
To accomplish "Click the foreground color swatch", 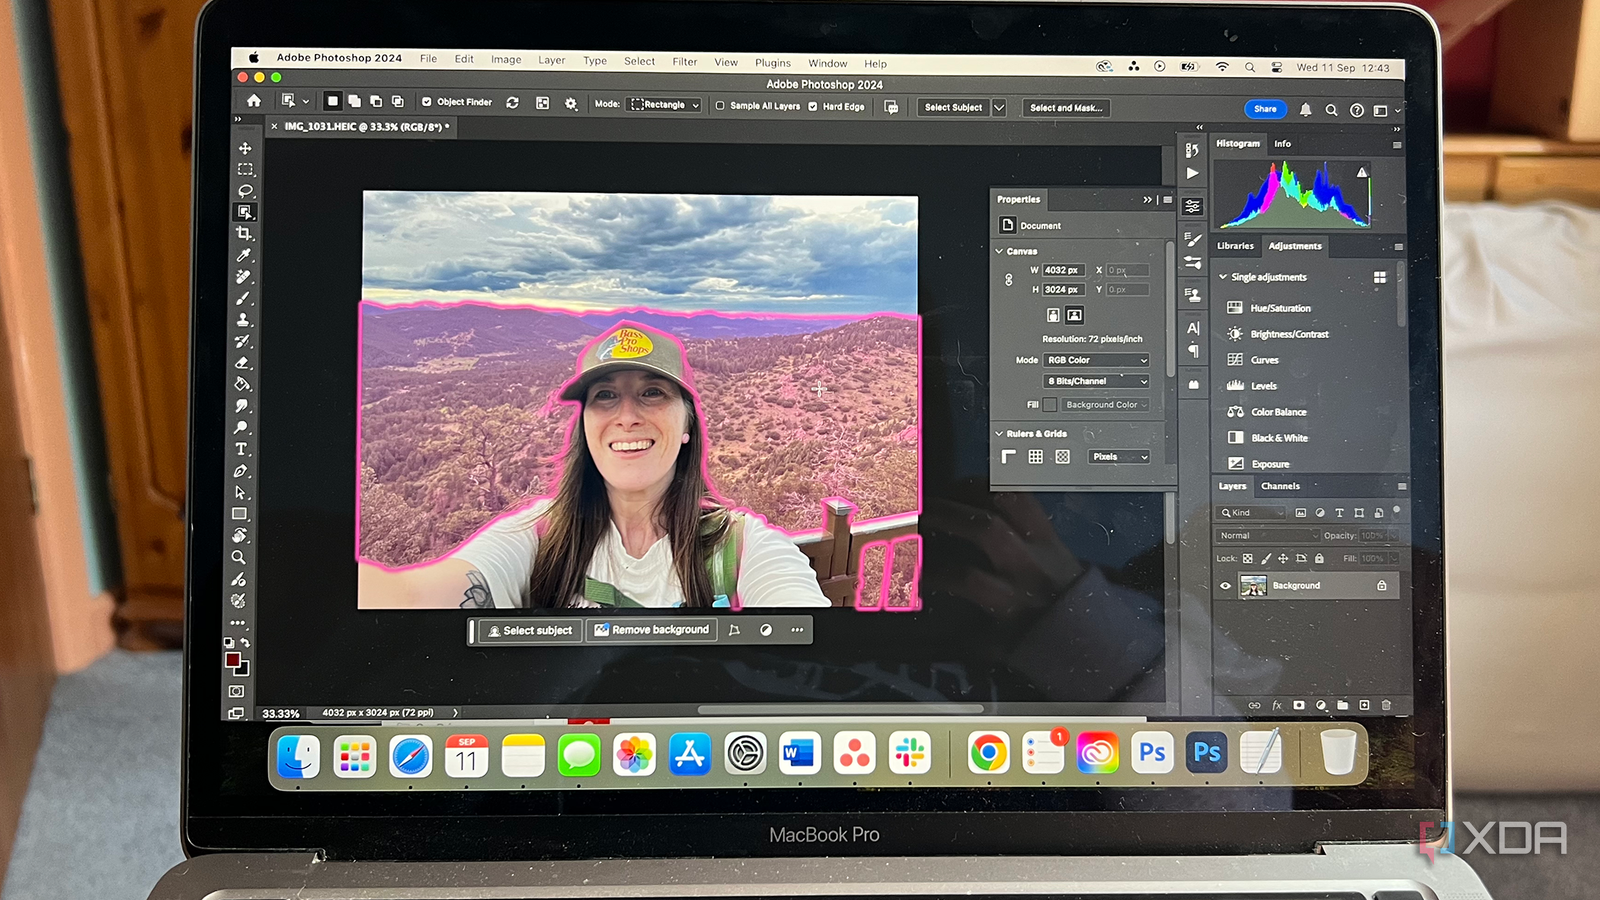I will pos(233,660).
